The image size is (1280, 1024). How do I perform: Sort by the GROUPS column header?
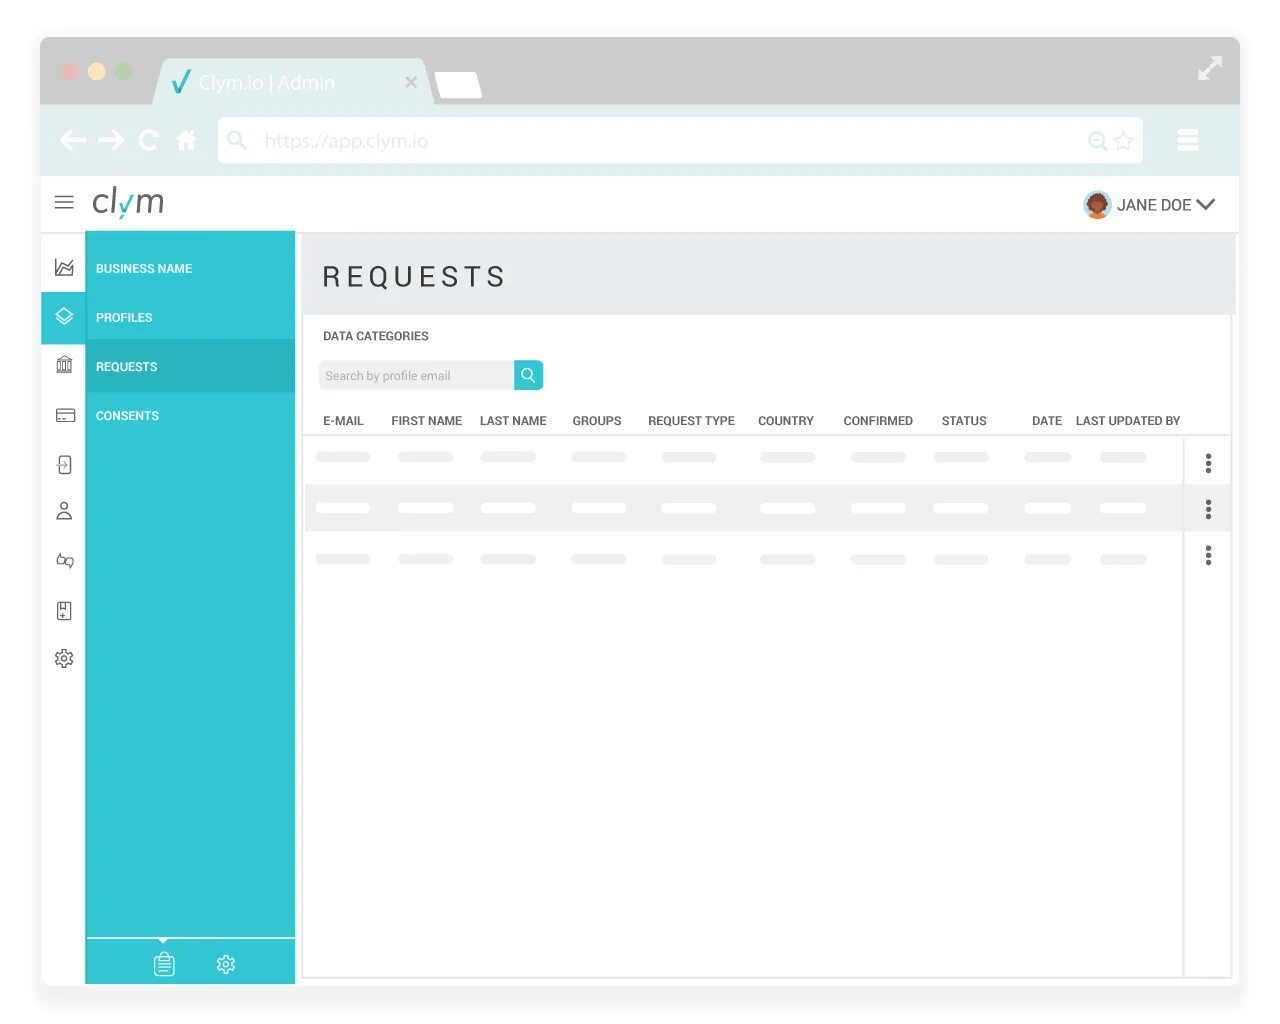[x=597, y=421]
